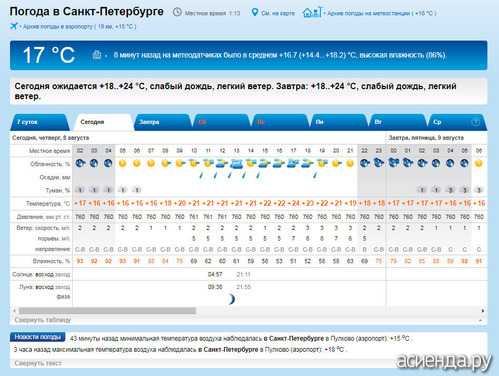Open Архив погоды на метеостанции link
499x376 pixels.
point(381,13)
